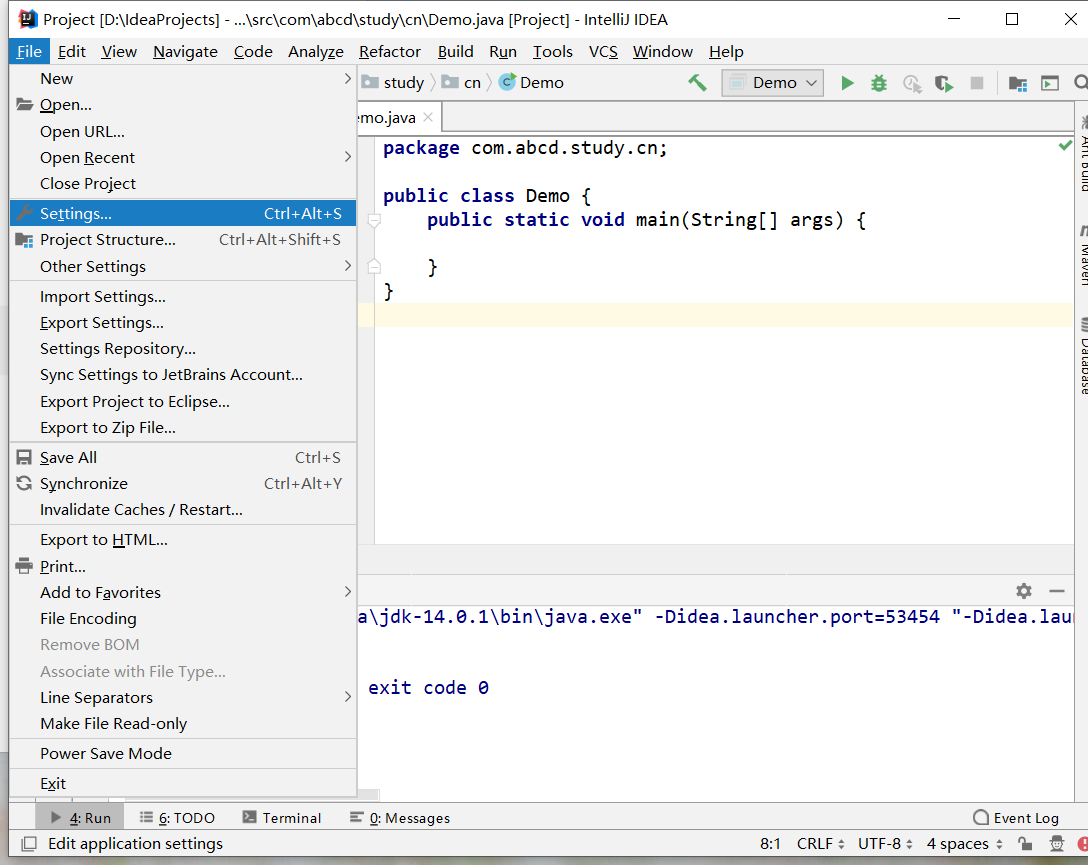Open the Build menu

click(455, 51)
